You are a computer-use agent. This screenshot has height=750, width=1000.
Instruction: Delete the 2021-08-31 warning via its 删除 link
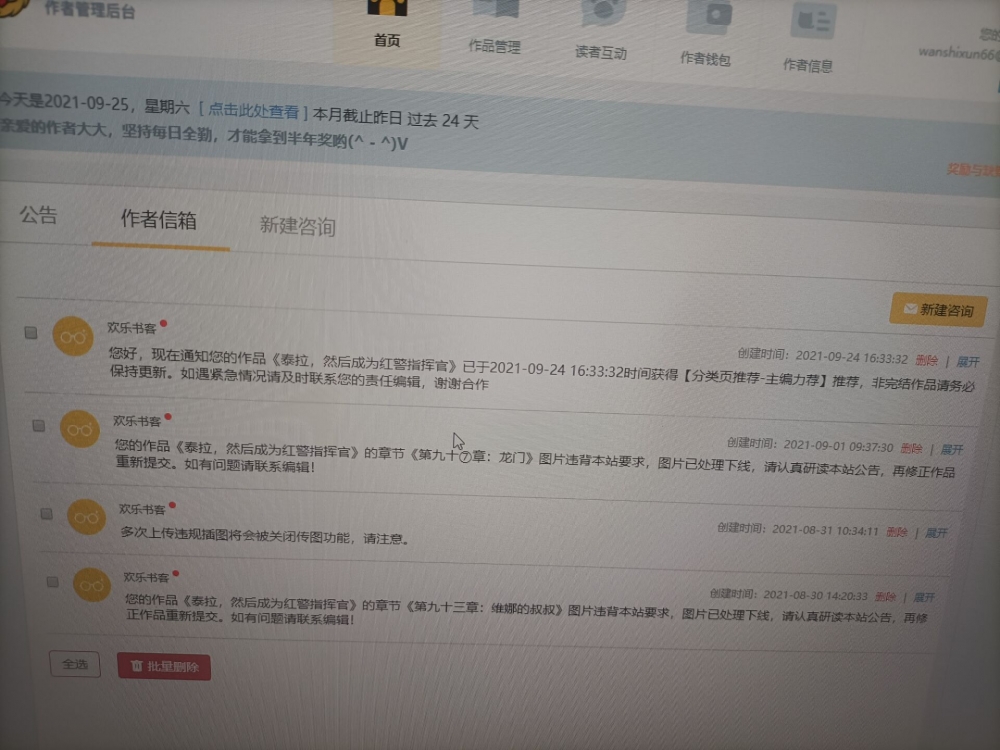[897, 532]
